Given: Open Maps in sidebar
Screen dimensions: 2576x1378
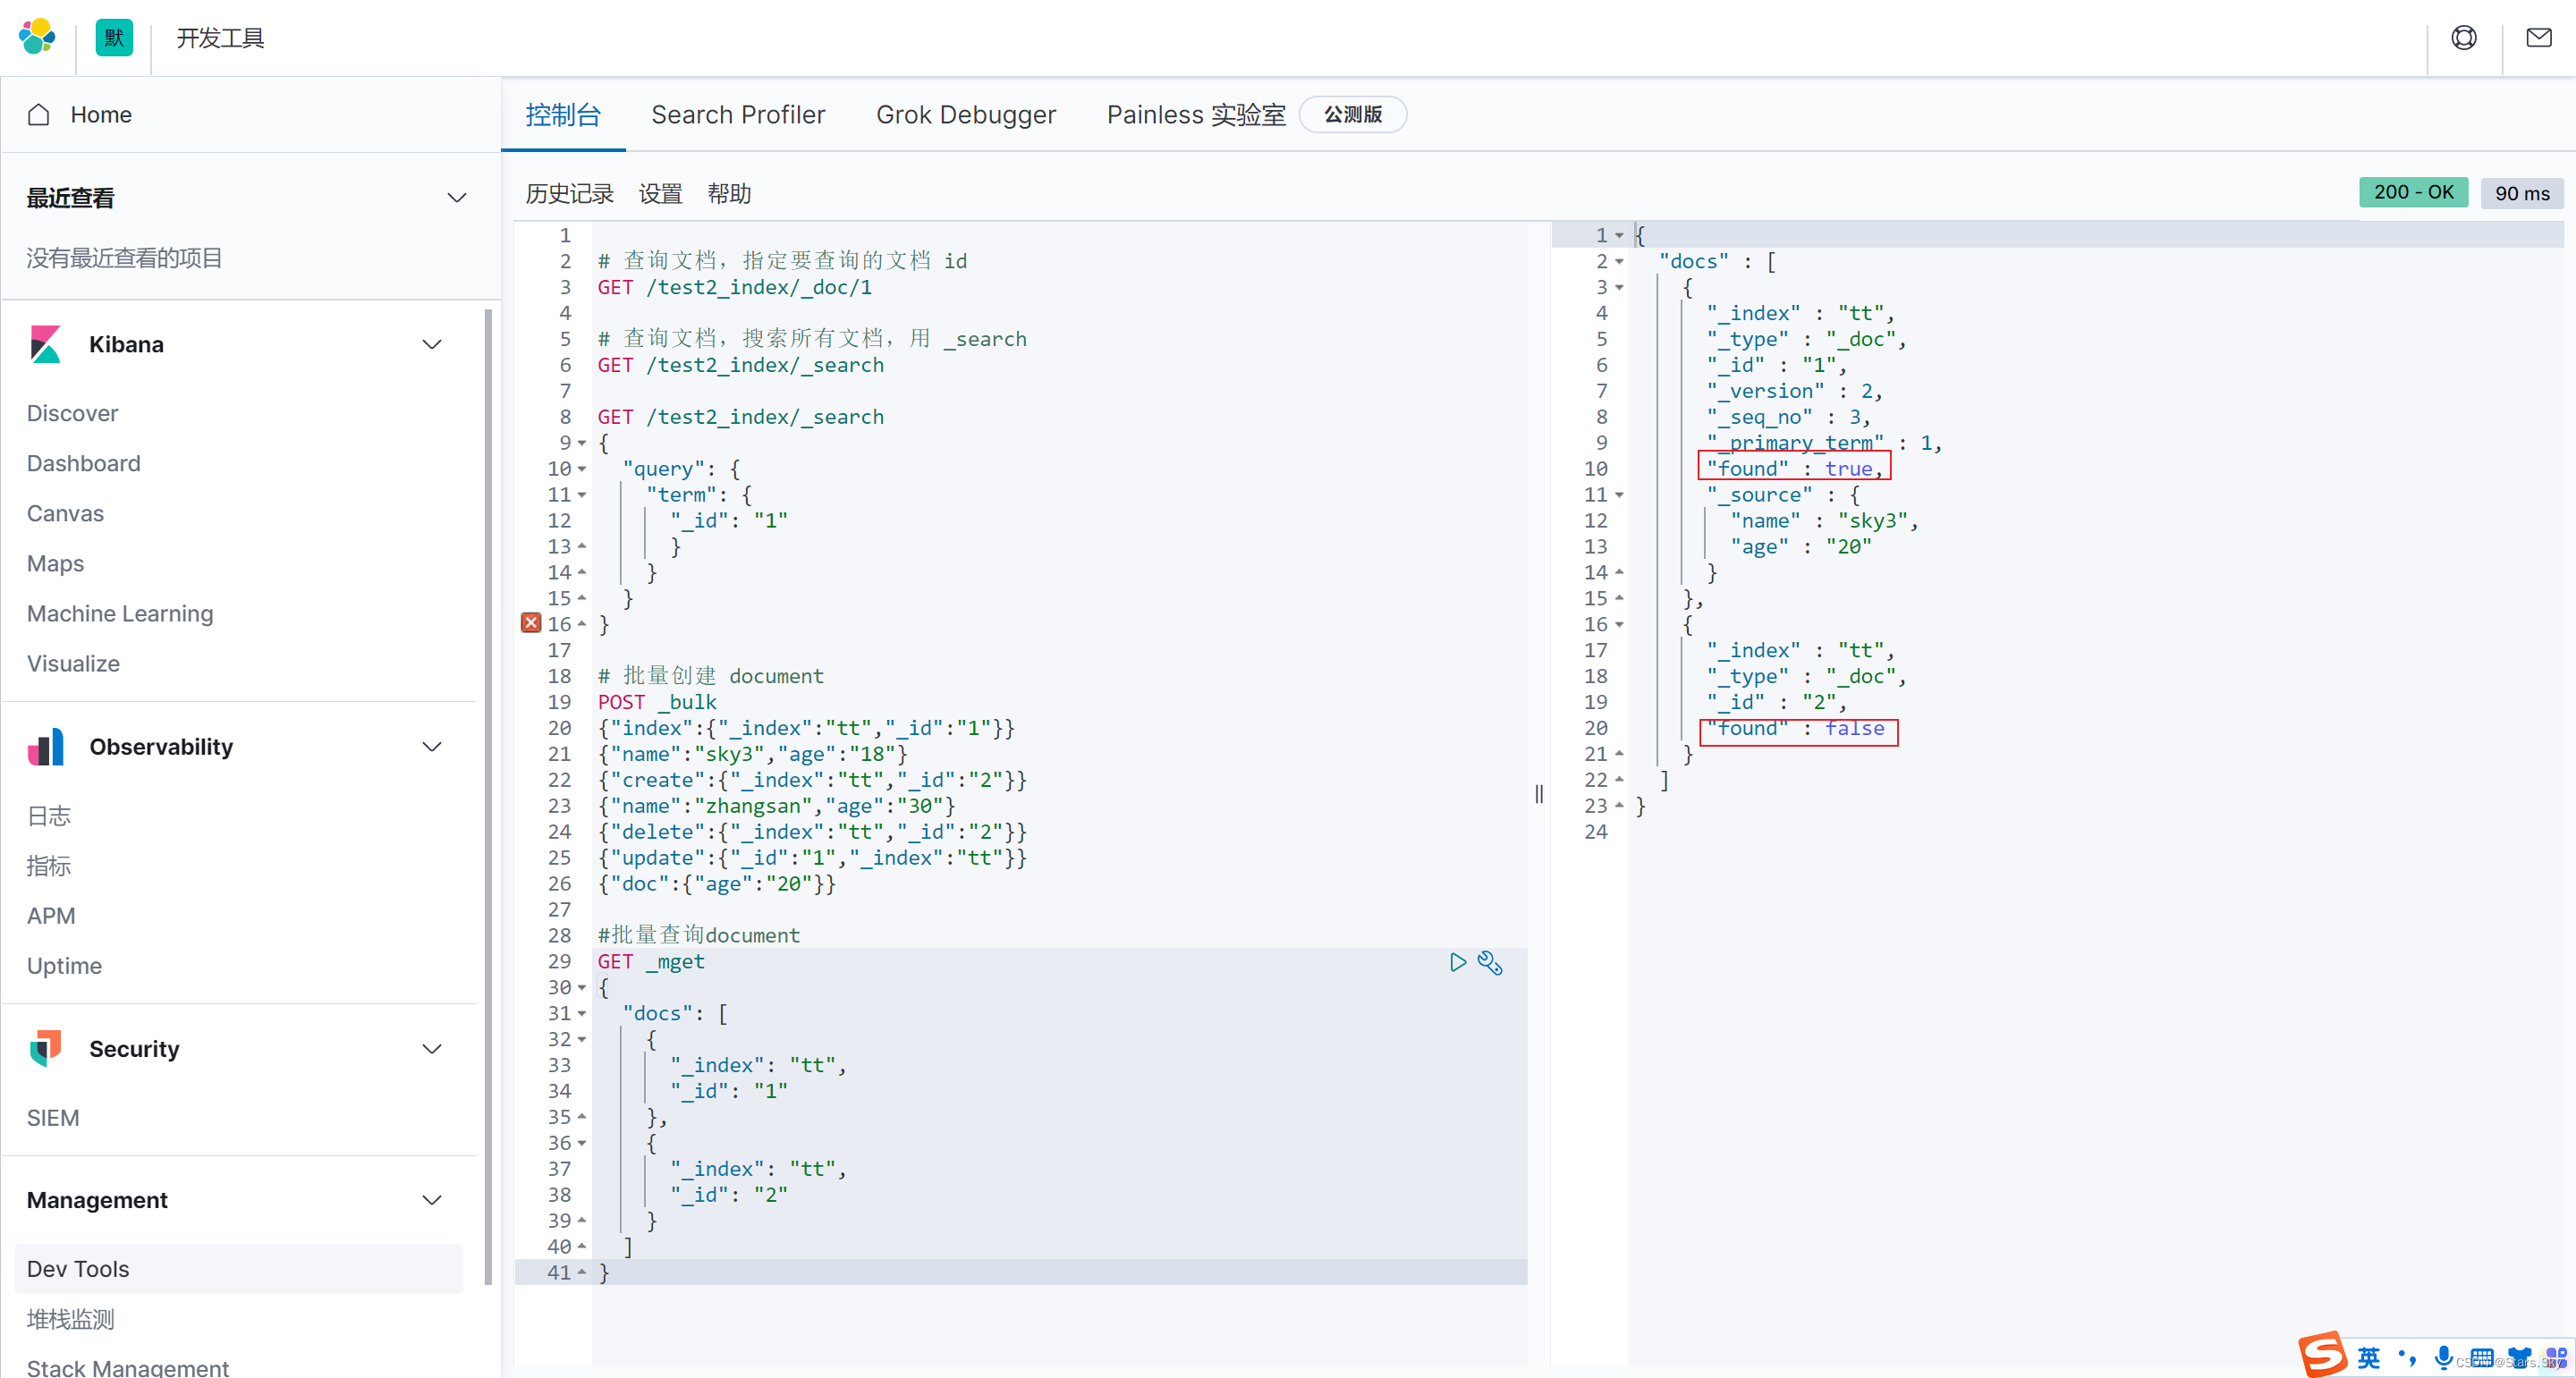Looking at the screenshot, I should 55,563.
